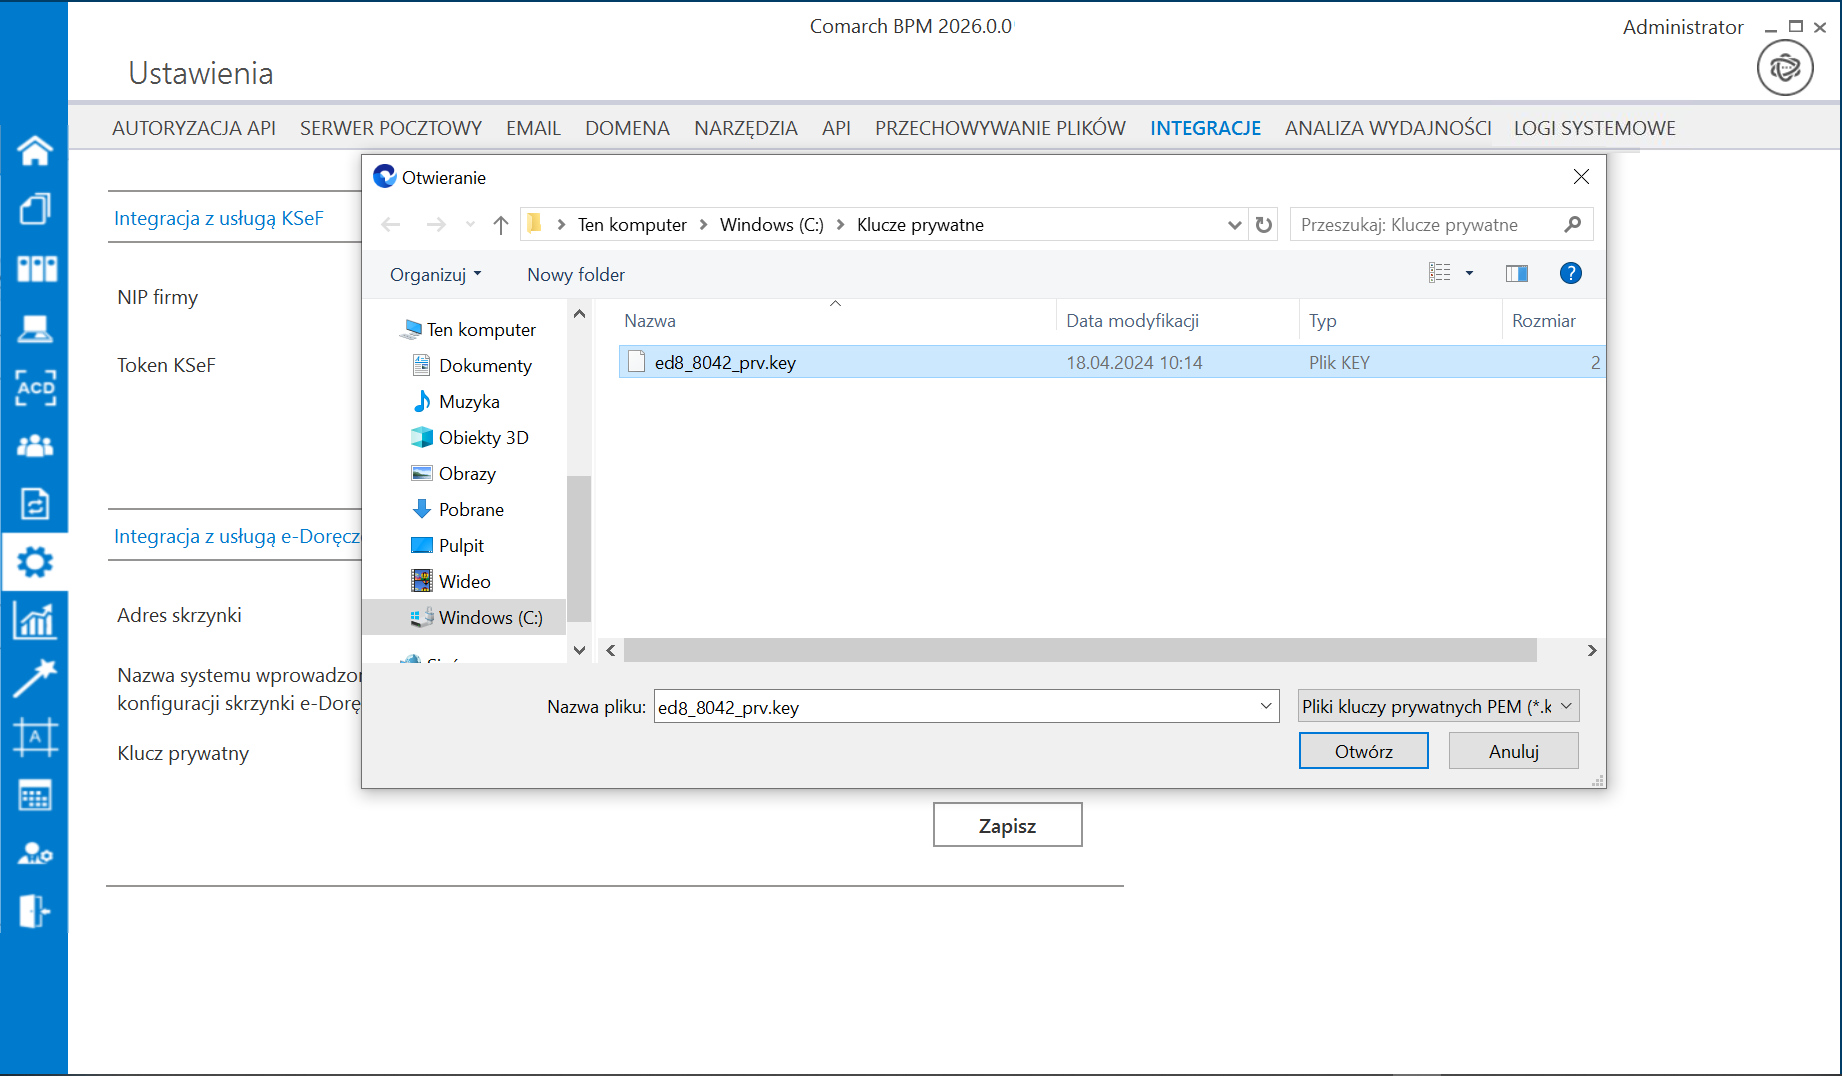Select the Pobrane folder in tree
This screenshot has height=1076, width=1842.
pyautogui.click(x=470, y=510)
